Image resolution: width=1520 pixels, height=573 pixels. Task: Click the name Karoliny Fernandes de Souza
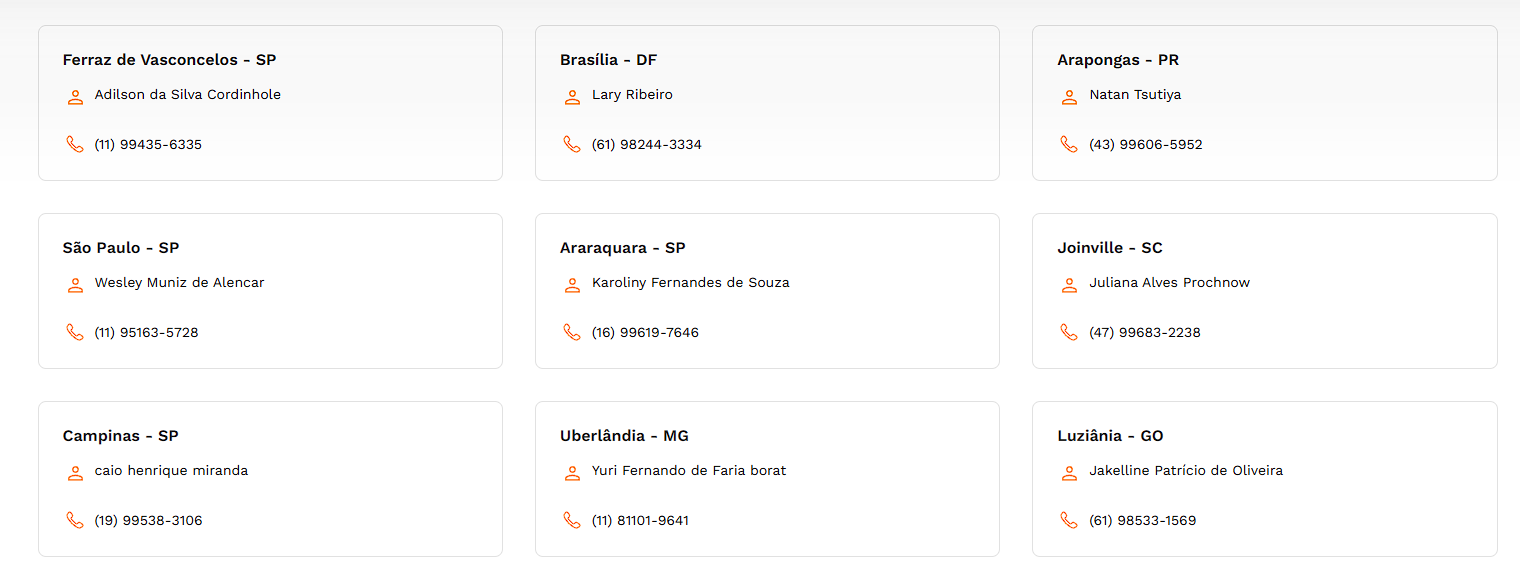tap(691, 283)
